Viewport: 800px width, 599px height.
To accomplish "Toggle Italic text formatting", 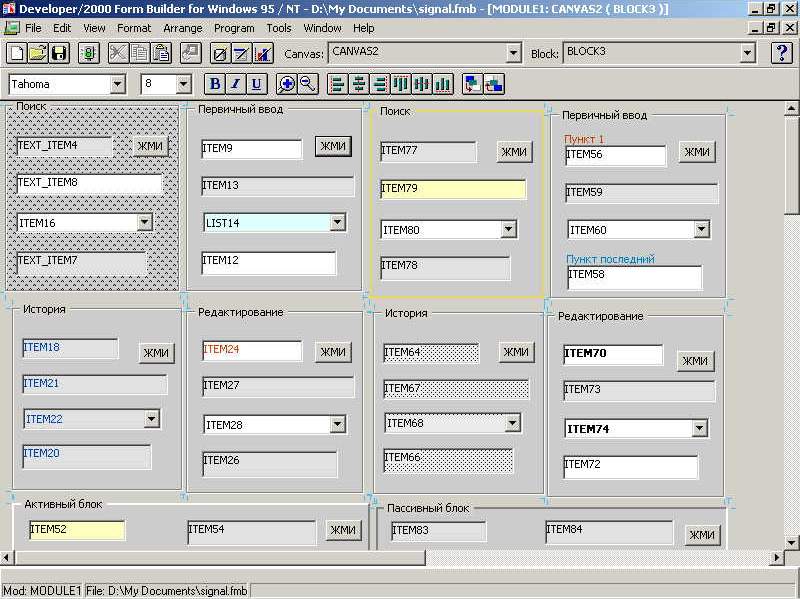I will (x=236, y=84).
